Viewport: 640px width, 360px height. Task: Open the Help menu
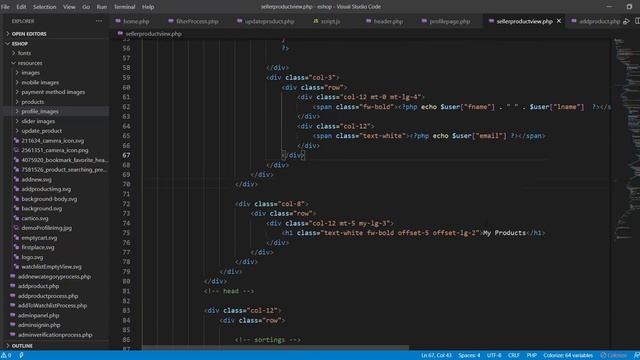coord(148,7)
